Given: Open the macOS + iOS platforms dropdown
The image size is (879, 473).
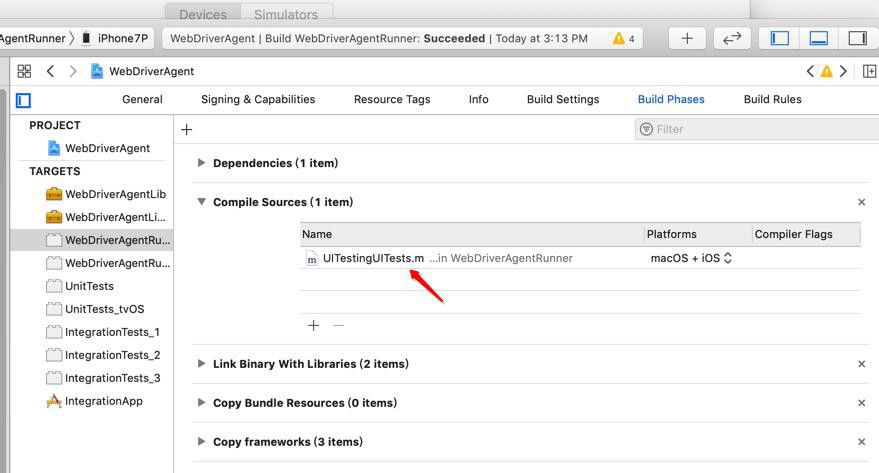Looking at the screenshot, I should click(x=691, y=258).
